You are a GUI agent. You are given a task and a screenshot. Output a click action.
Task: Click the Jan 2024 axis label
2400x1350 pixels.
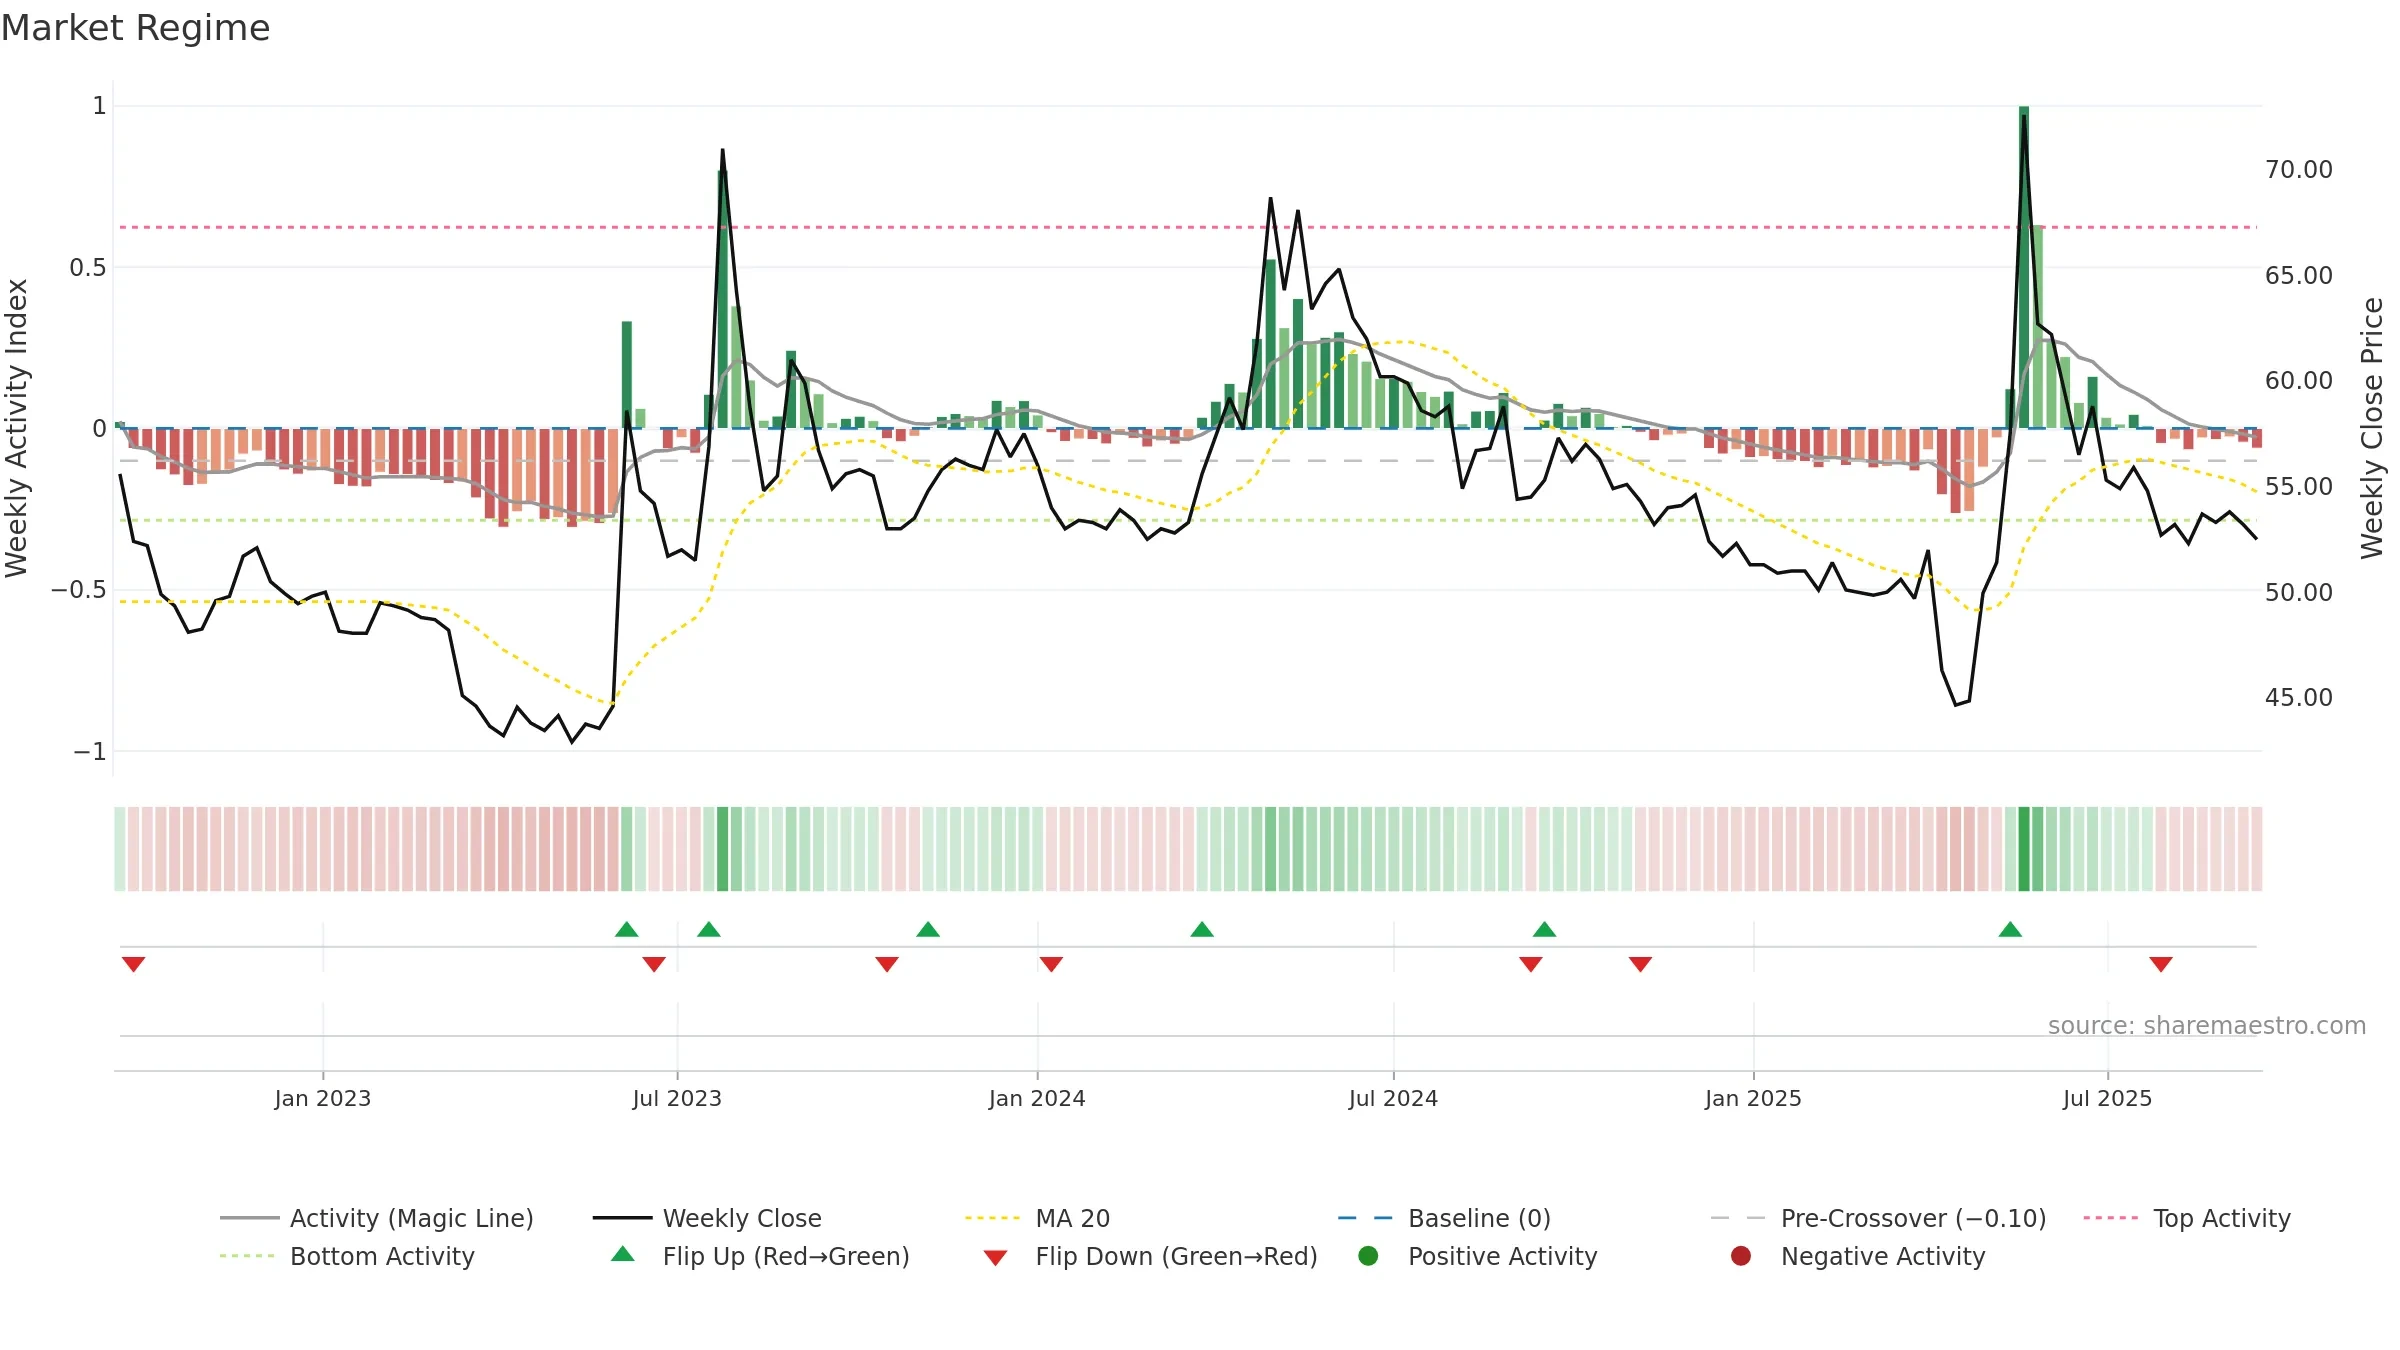tap(1037, 1098)
